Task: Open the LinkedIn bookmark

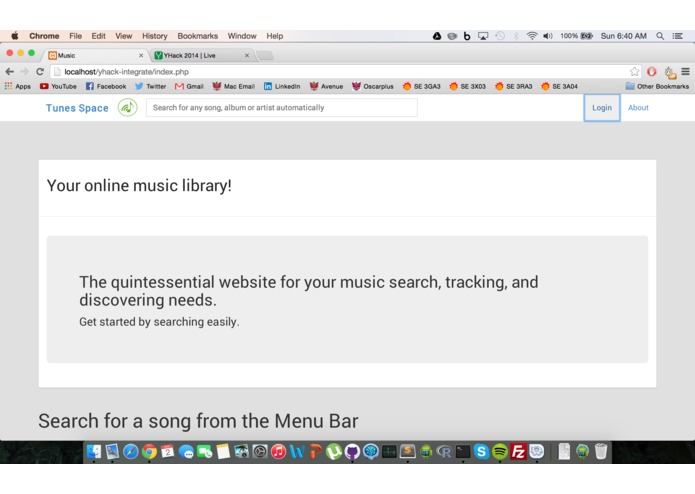Action: click(x=282, y=86)
